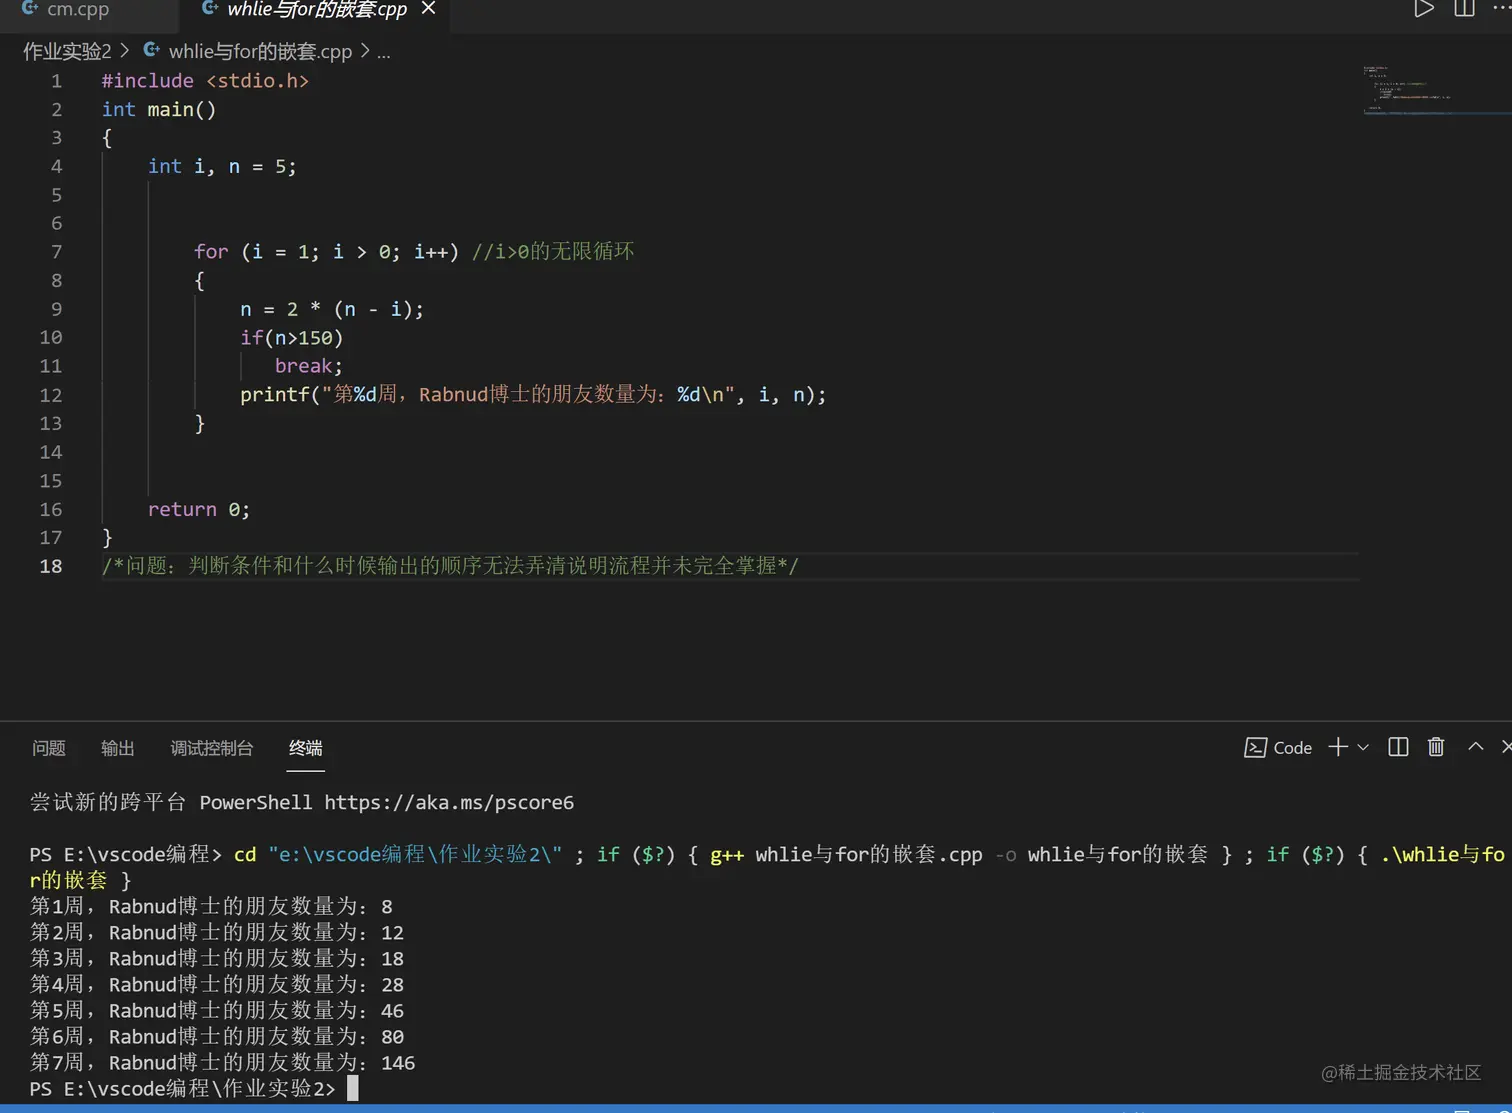Click the terminal prompt PS E:\vscode编程\作业实验2>
Image resolution: width=1512 pixels, height=1113 pixels.
point(182,1088)
